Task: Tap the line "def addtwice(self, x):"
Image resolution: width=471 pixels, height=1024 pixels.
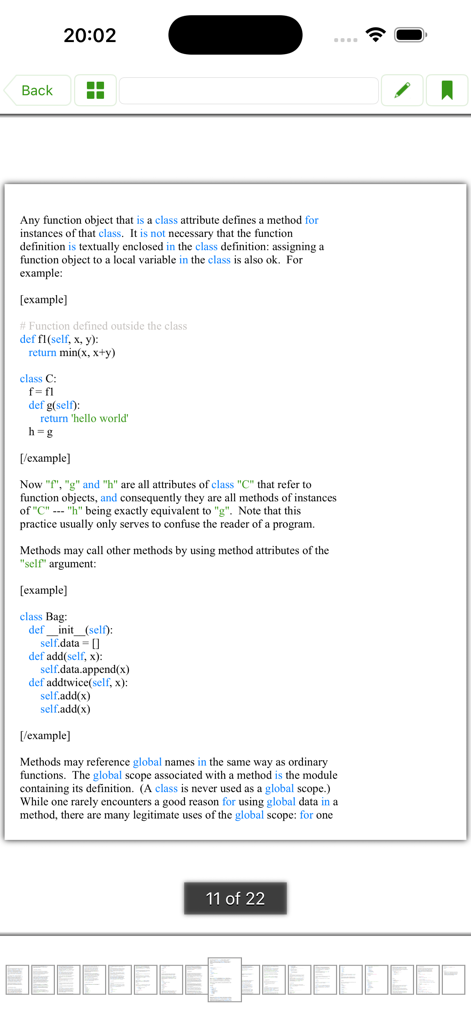Action: 78,682
